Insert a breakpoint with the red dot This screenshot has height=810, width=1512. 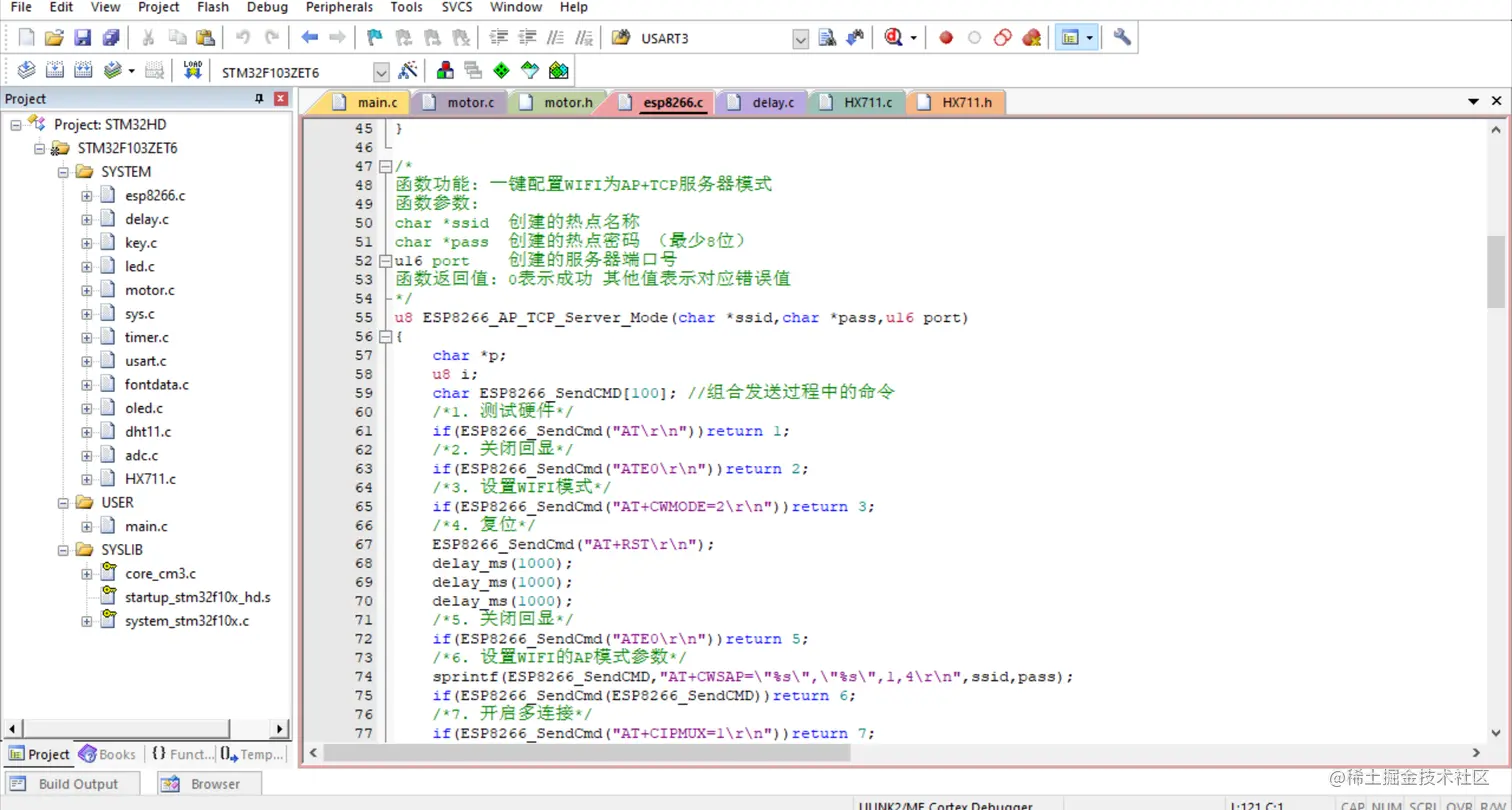coord(946,38)
